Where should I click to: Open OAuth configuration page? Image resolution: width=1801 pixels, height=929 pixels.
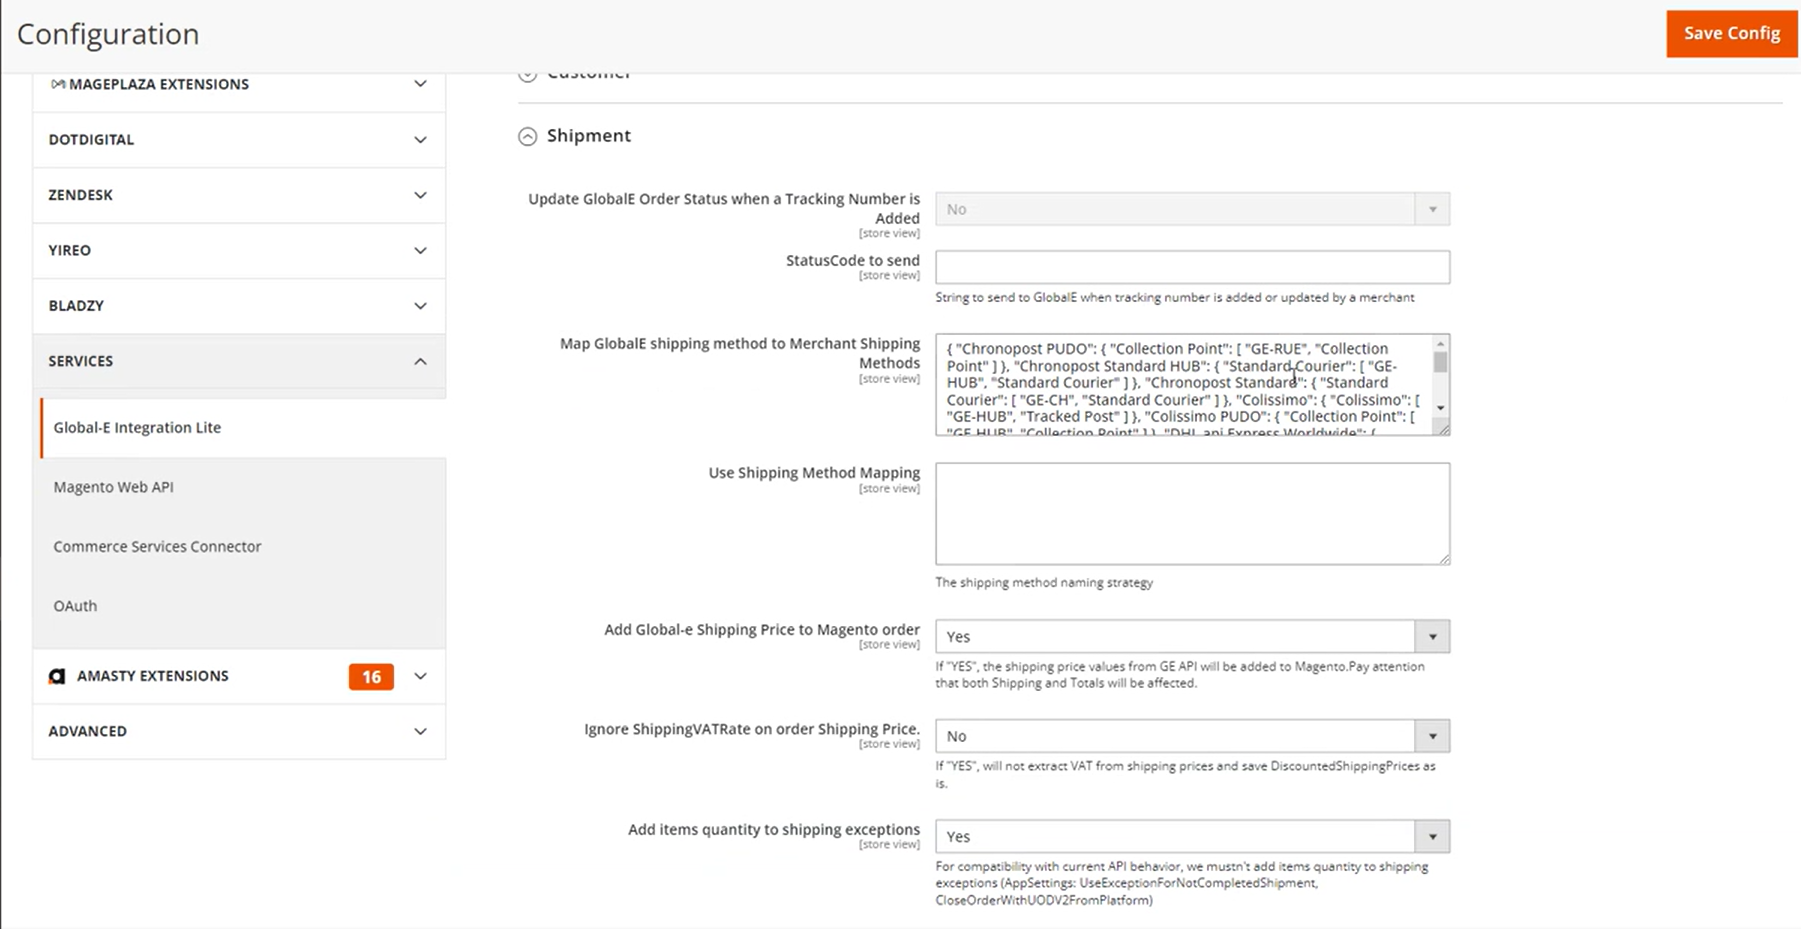click(x=75, y=605)
